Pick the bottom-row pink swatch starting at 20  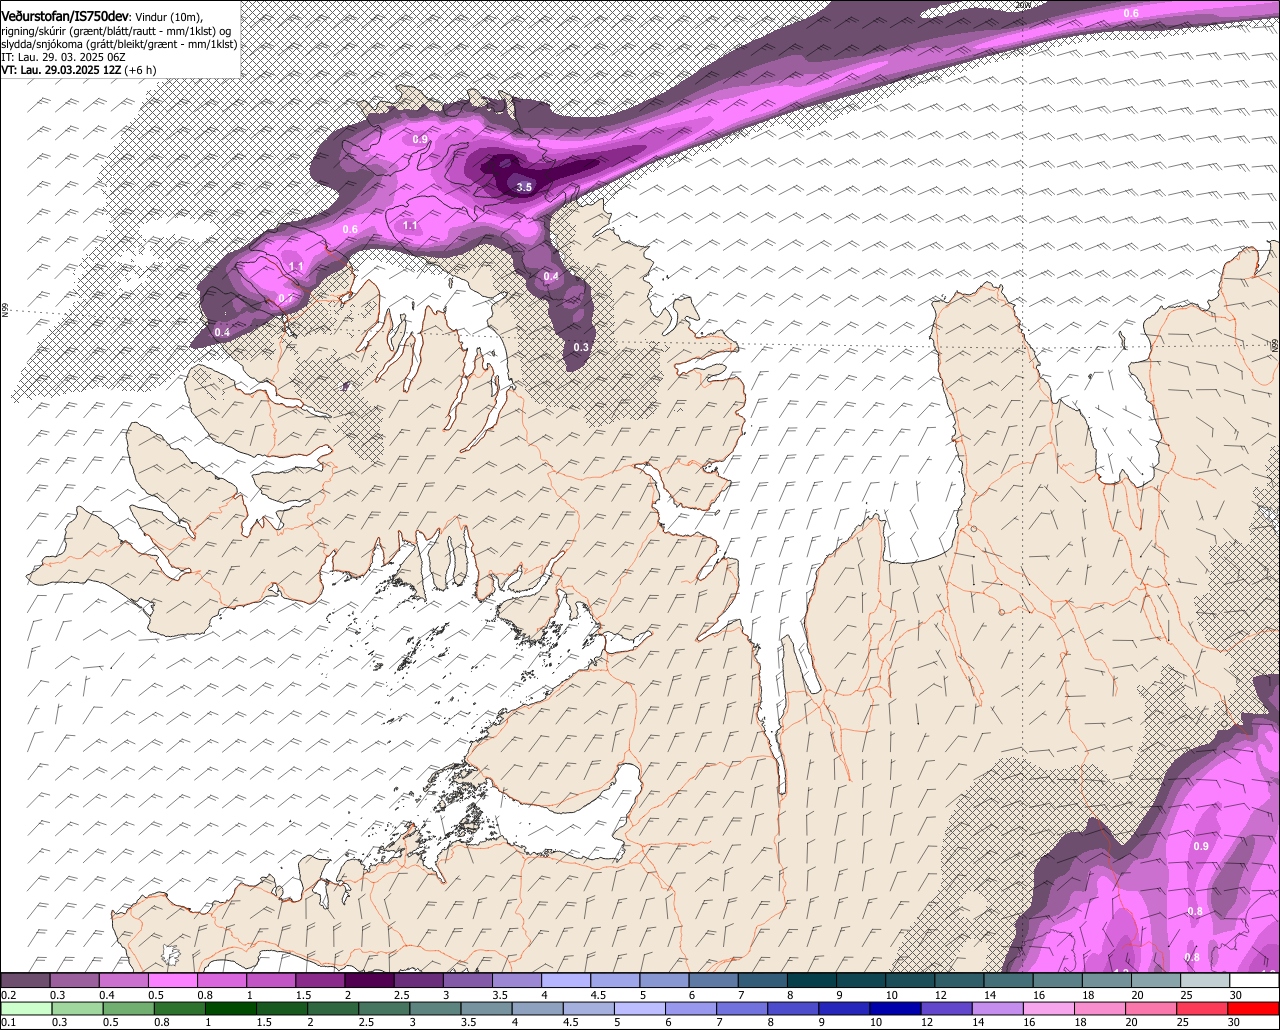point(1152,1009)
